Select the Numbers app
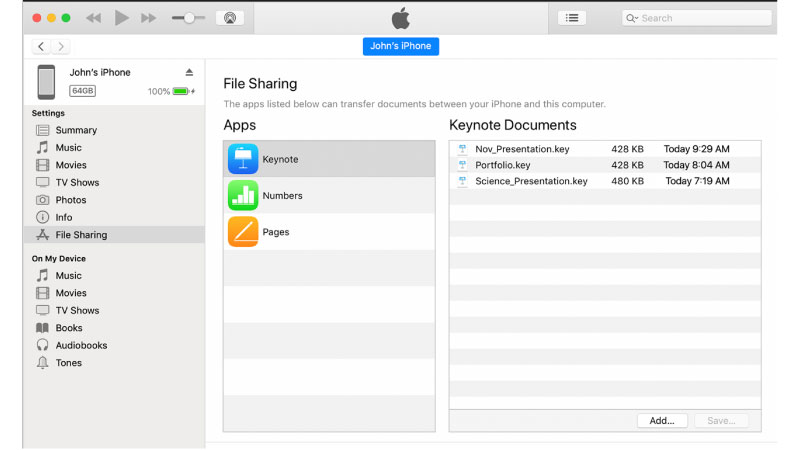800x450 pixels. (281, 196)
